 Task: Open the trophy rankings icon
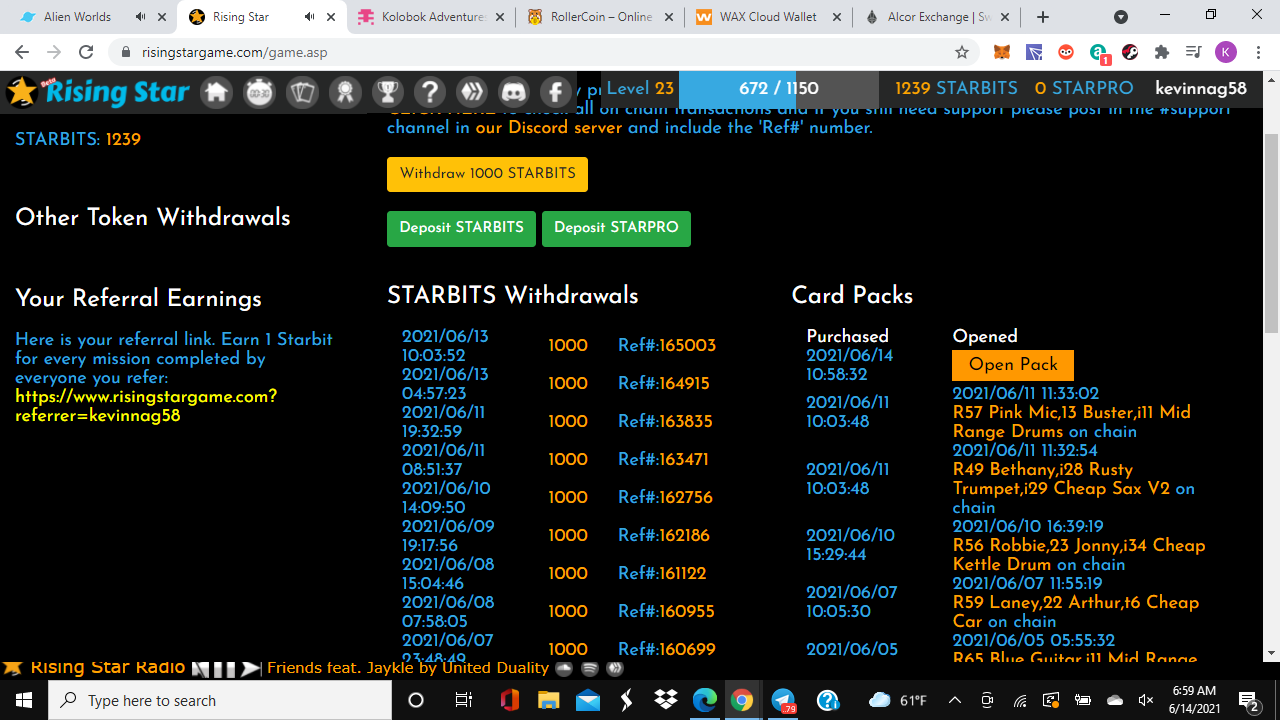pyautogui.click(x=387, y=92)
